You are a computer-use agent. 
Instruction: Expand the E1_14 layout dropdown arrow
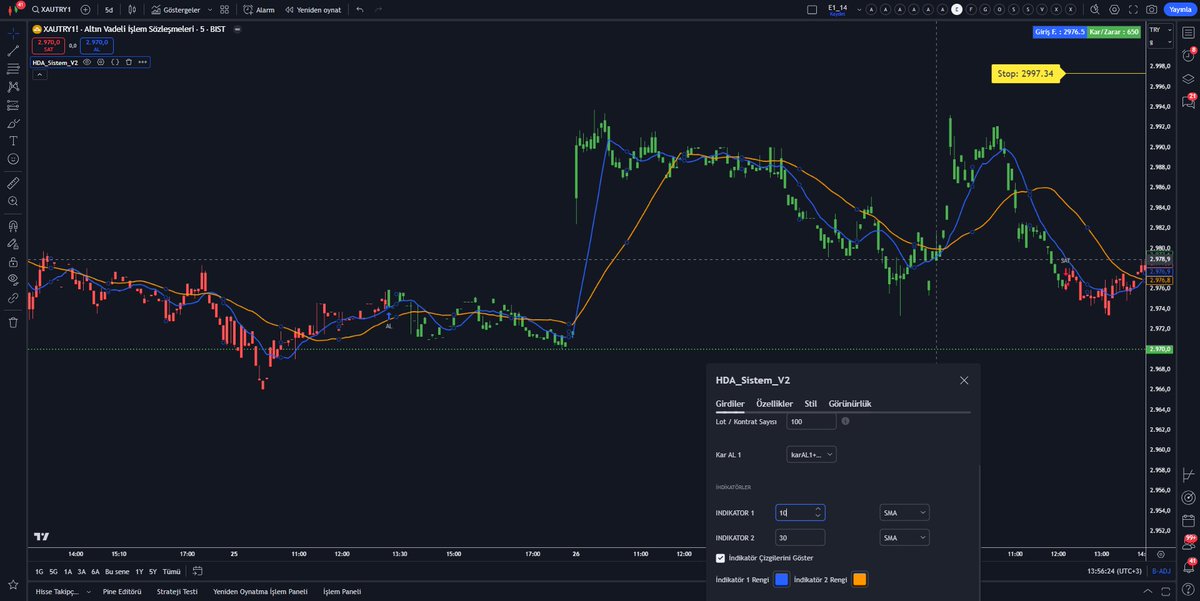pos(857,9)
